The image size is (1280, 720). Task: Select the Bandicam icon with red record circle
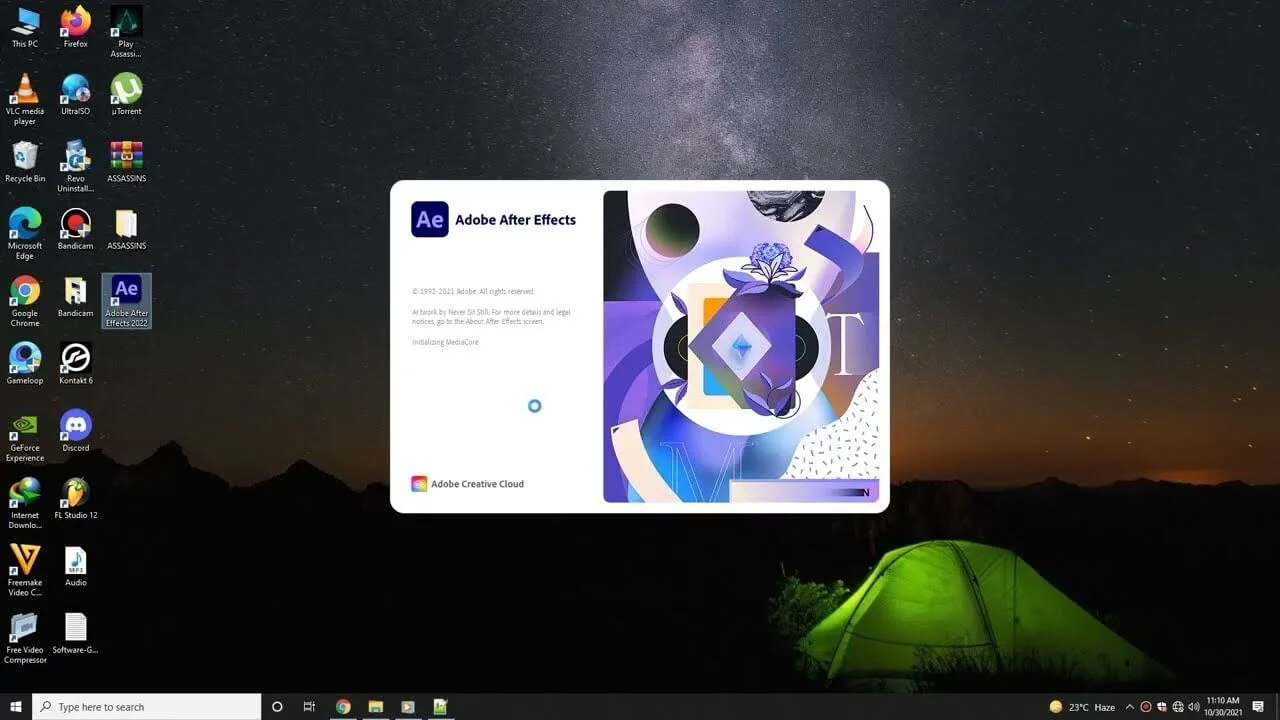click(x=75, y=228)
